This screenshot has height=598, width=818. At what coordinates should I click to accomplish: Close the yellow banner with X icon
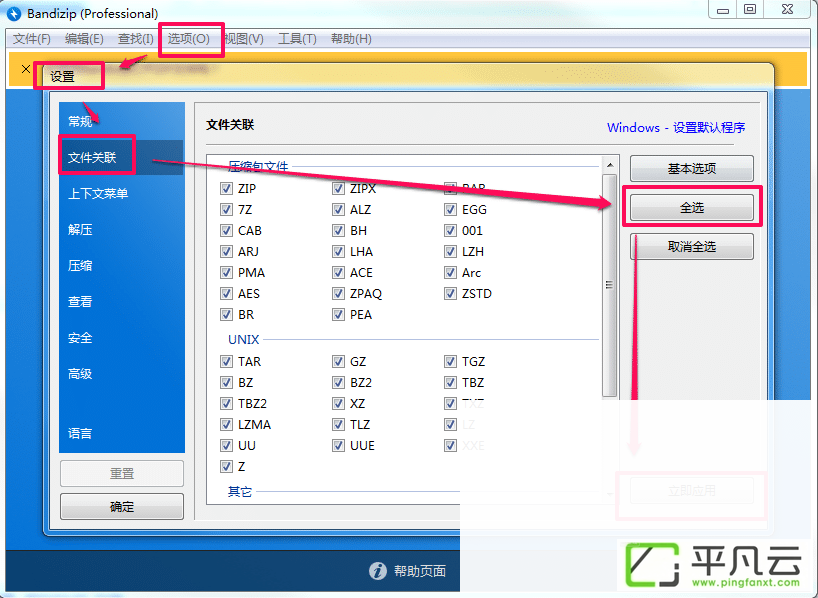click(x=26, y=69)
